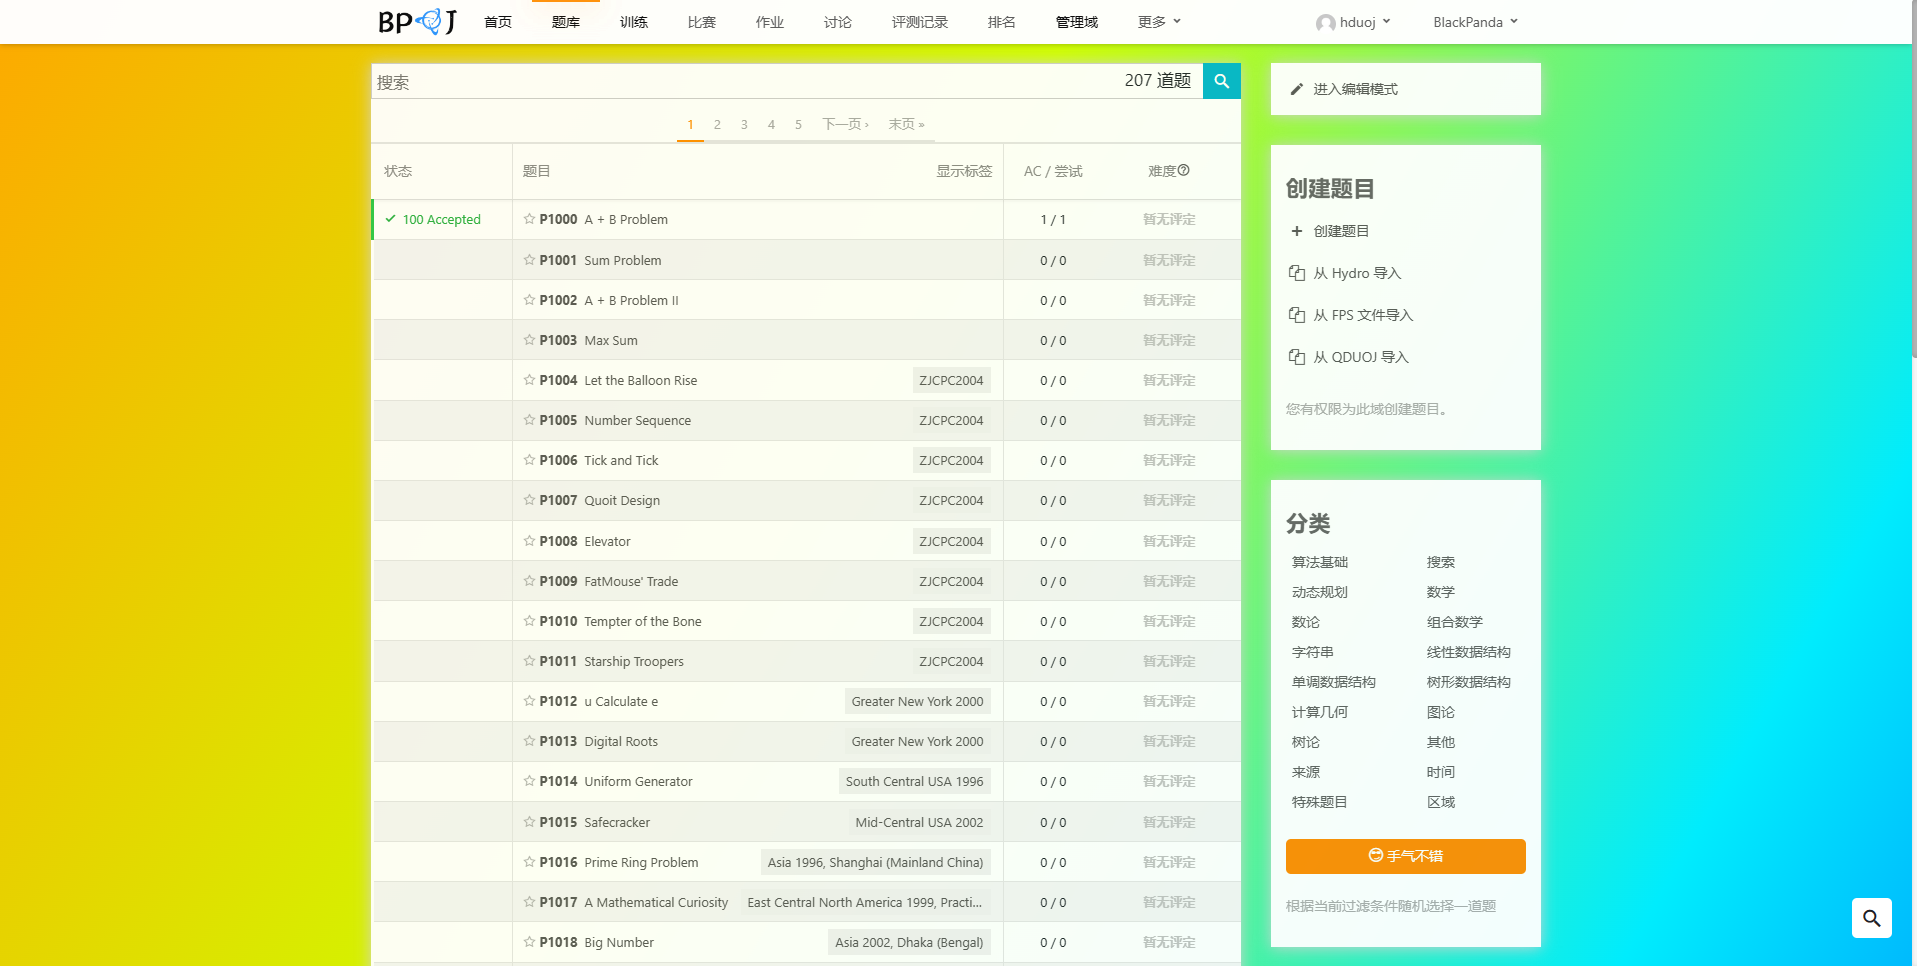This screenshot has width=1917, height=966.
Task: Click star icon for P1018 Big Number
Action: [529, 941]
